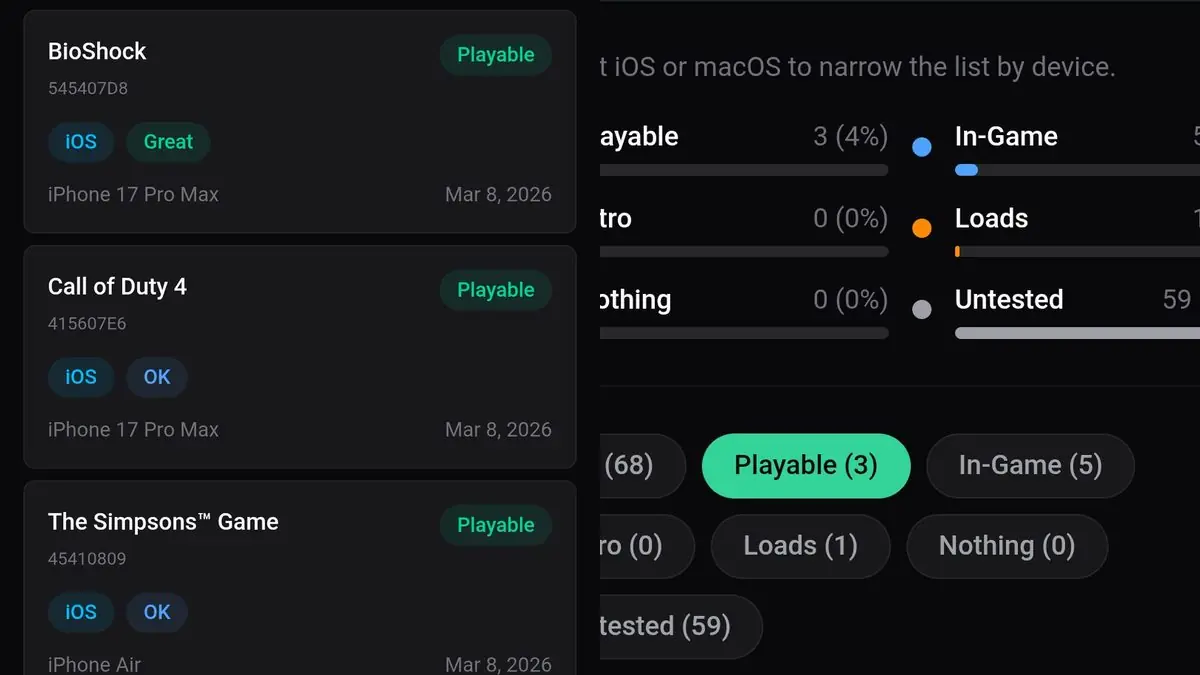1200x675 pixels.
Task: Click the In-Game progress bar
Action: (1076, 171)
